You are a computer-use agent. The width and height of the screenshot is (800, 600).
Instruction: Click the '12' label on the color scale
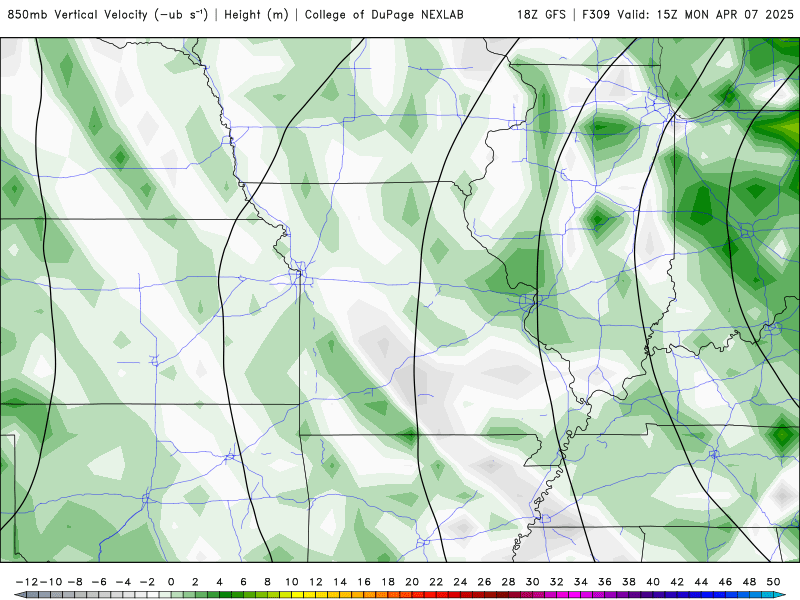[x=316, y=582]
